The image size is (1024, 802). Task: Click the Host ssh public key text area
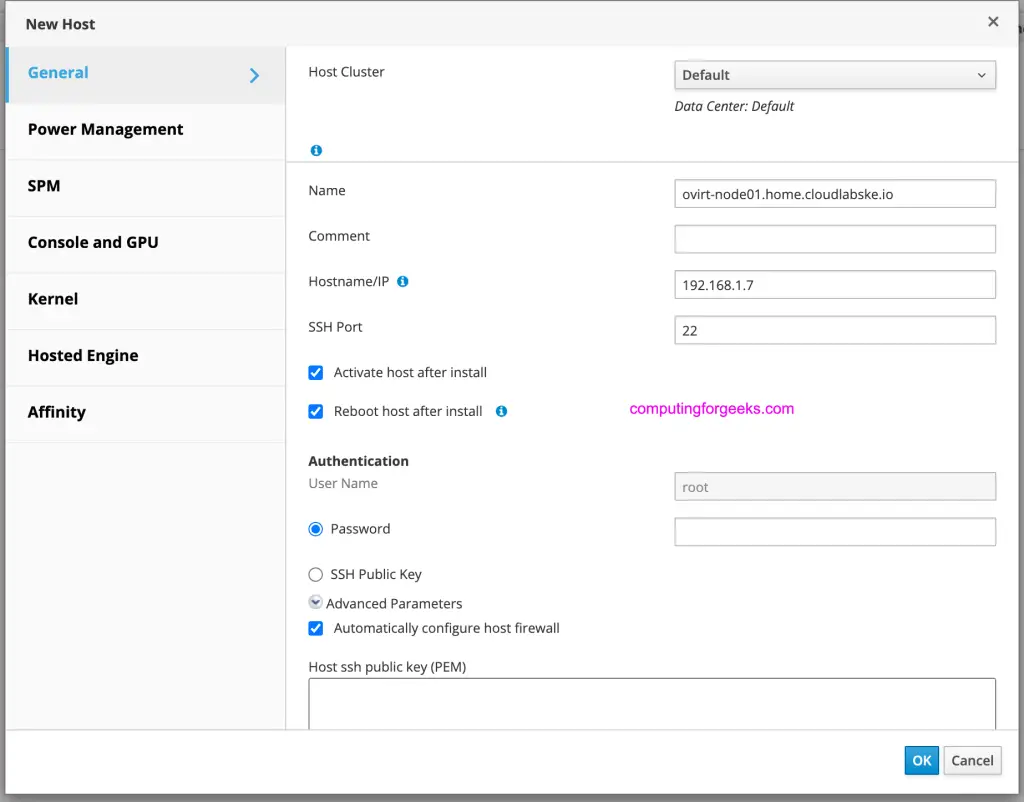[x=652, y=704]
